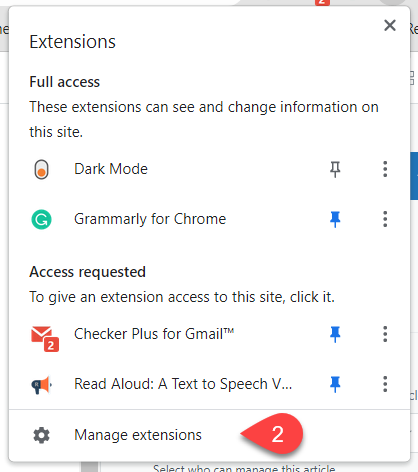
Task: Pin the Dark Mode extension
Action: [335, 169]
